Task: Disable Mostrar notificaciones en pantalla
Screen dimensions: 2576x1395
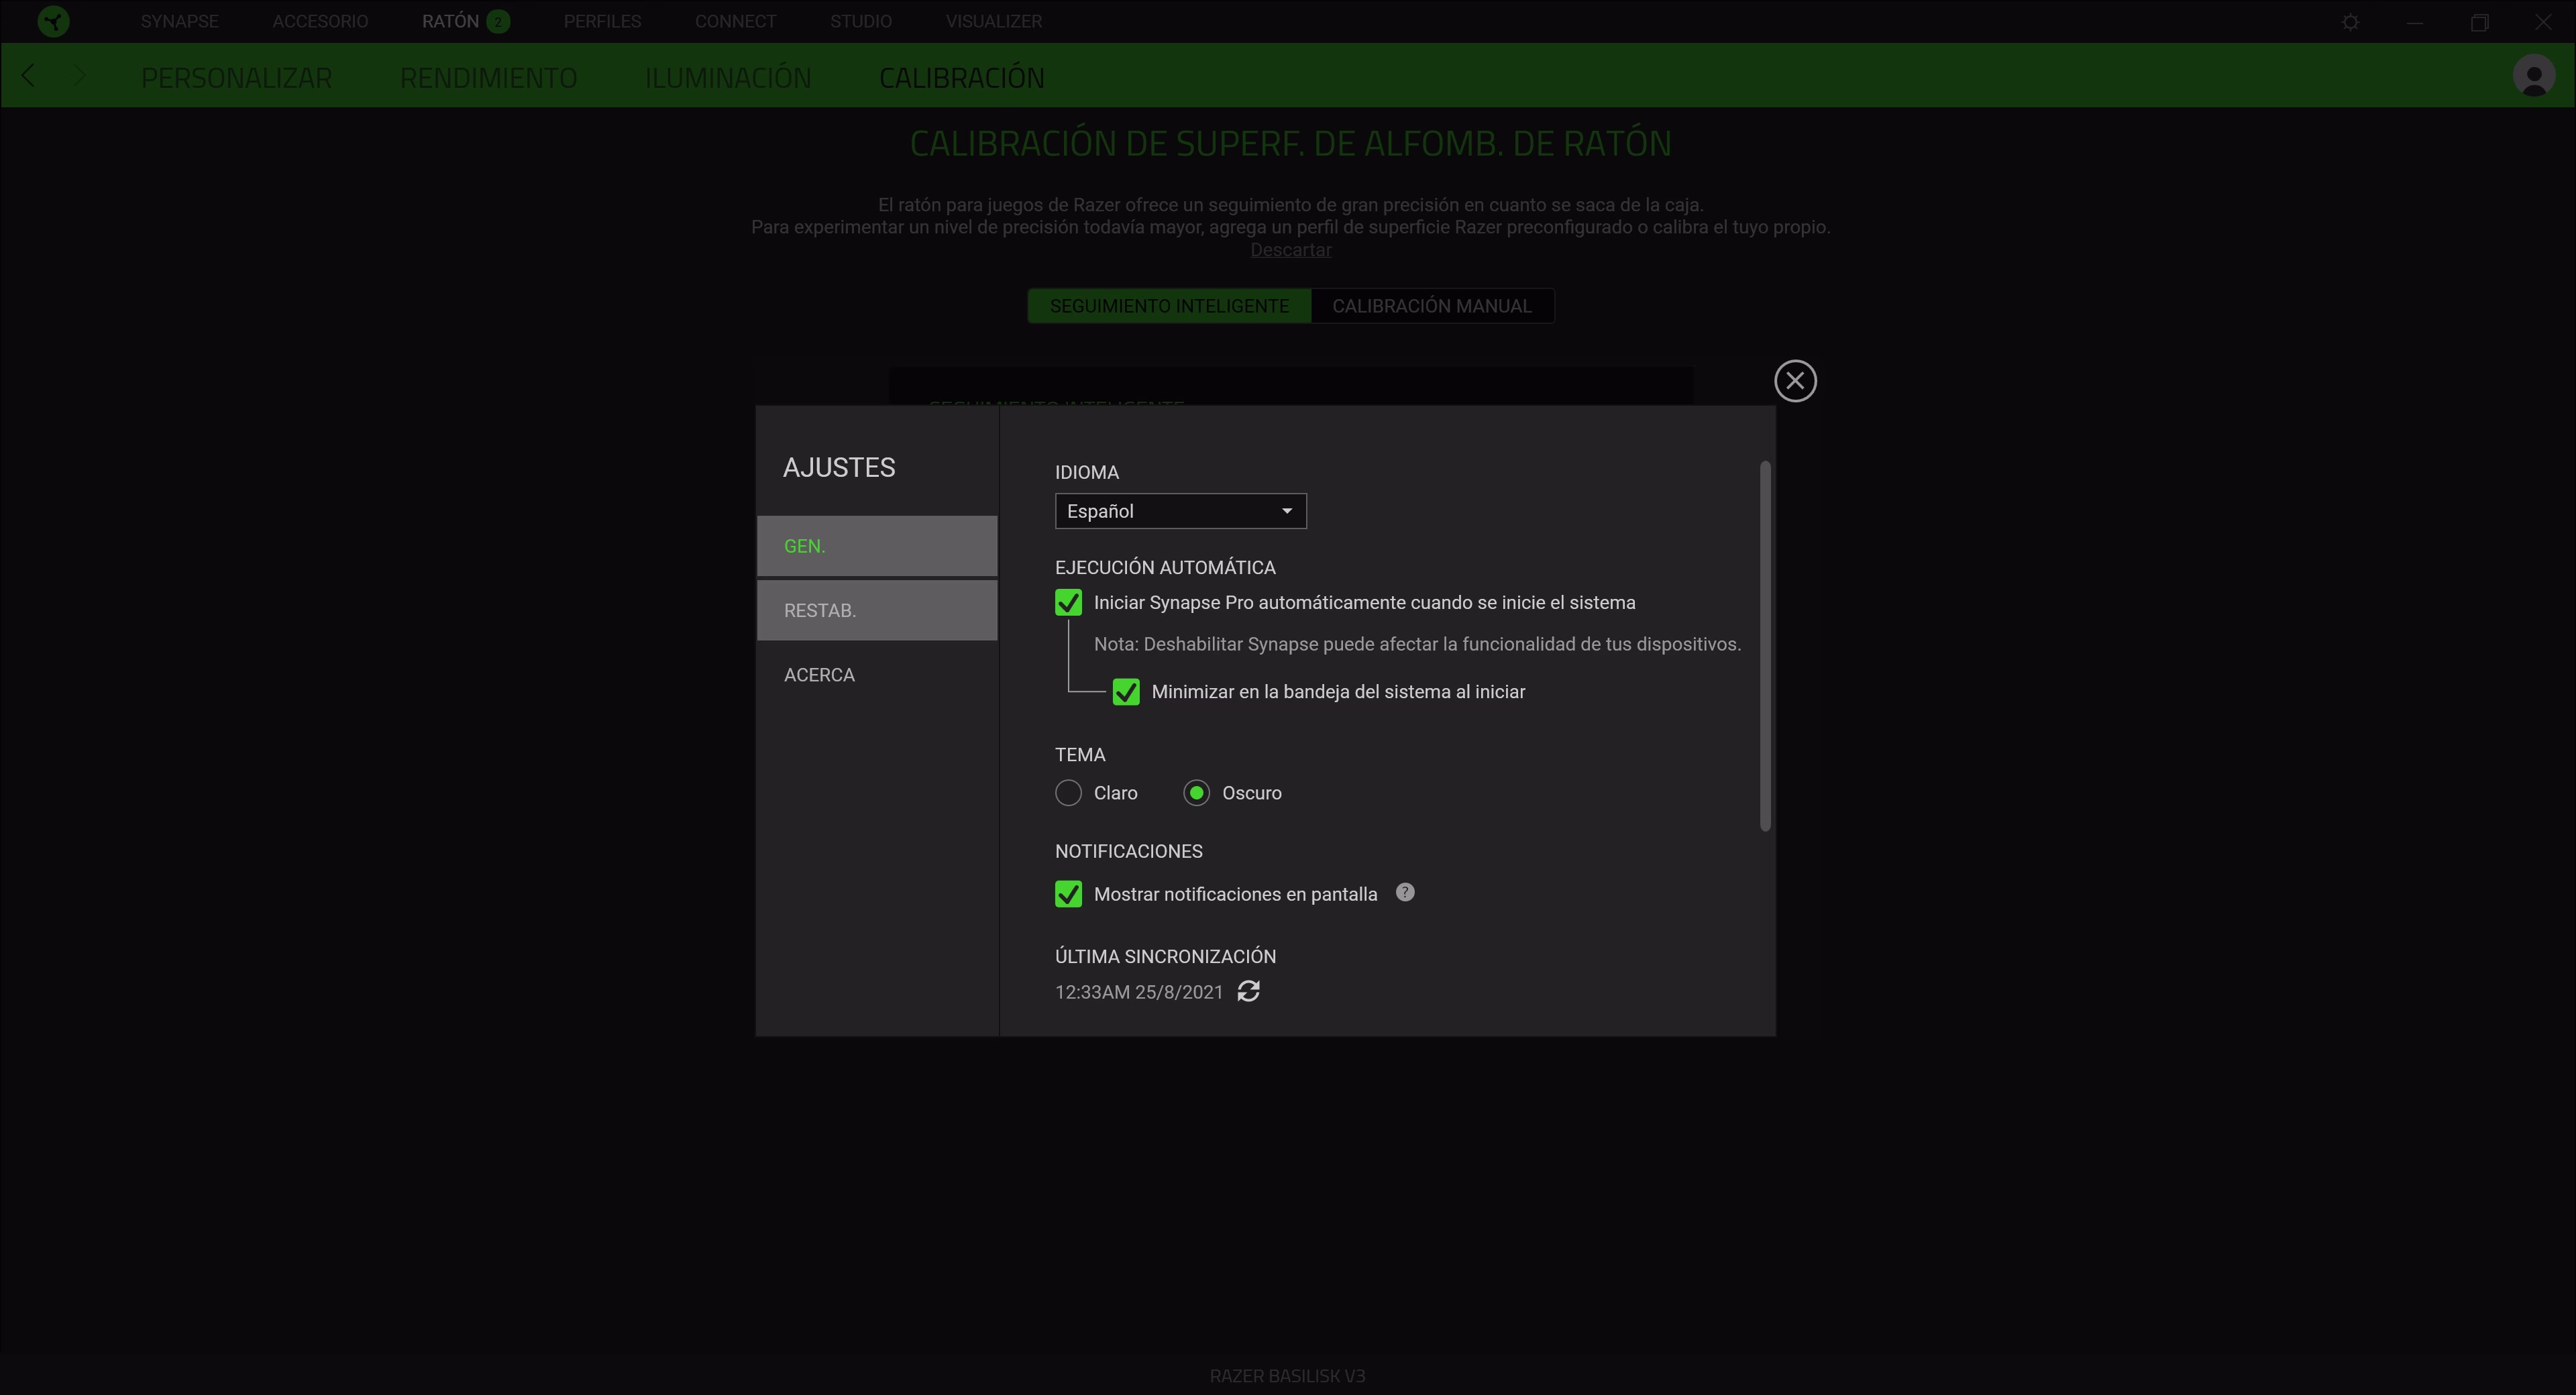Action: tap(1068, 894)
